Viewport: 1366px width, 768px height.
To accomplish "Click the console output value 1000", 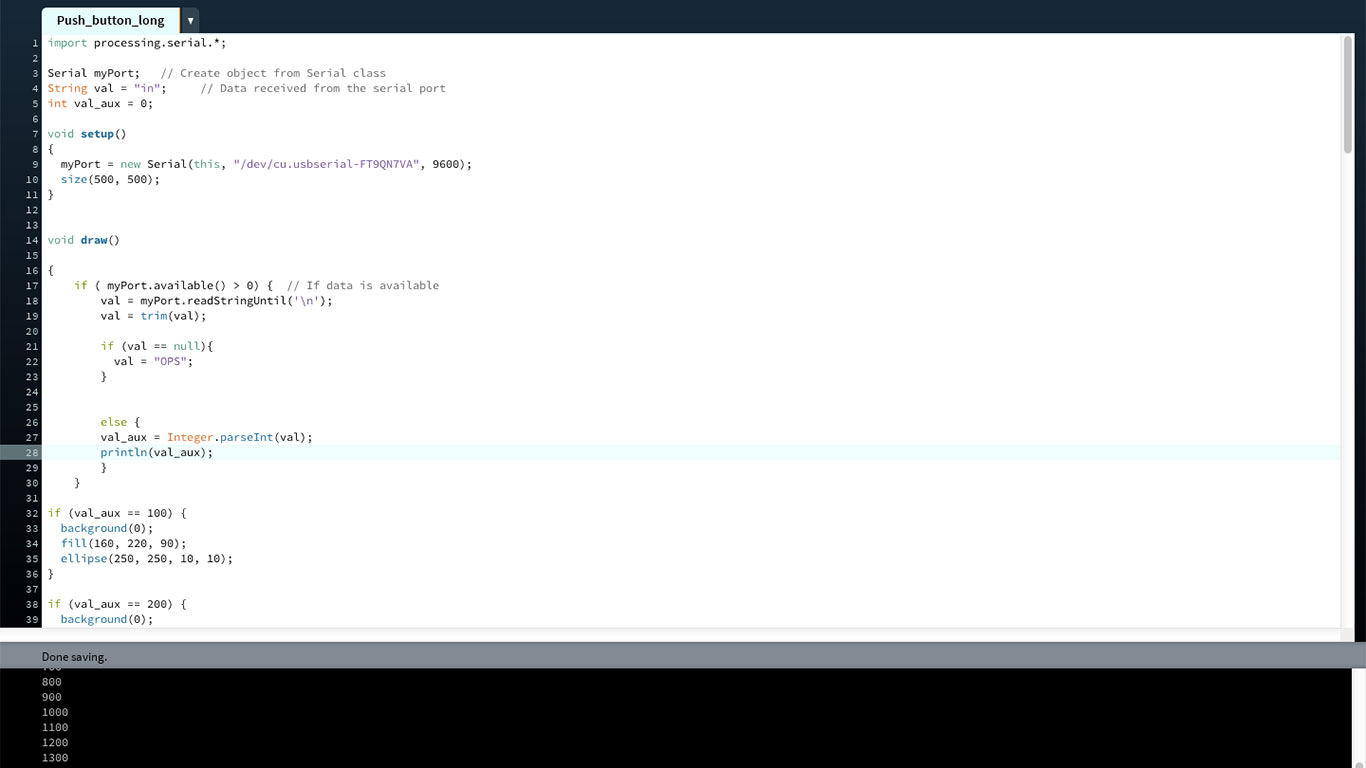I will (x=55, y=712).
